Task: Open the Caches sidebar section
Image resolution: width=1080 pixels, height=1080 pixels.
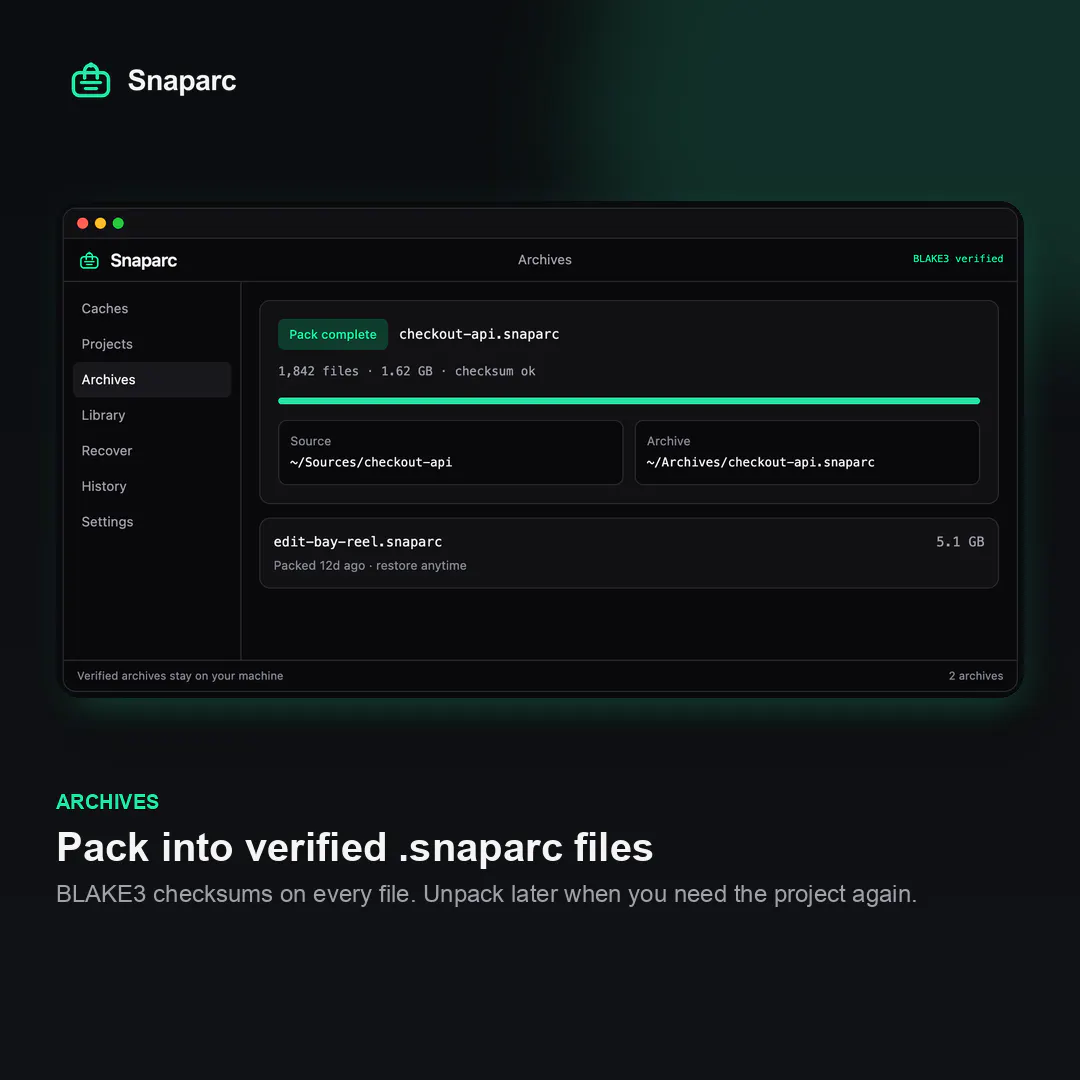Action: pyautogui.click(x=152, y=309)
